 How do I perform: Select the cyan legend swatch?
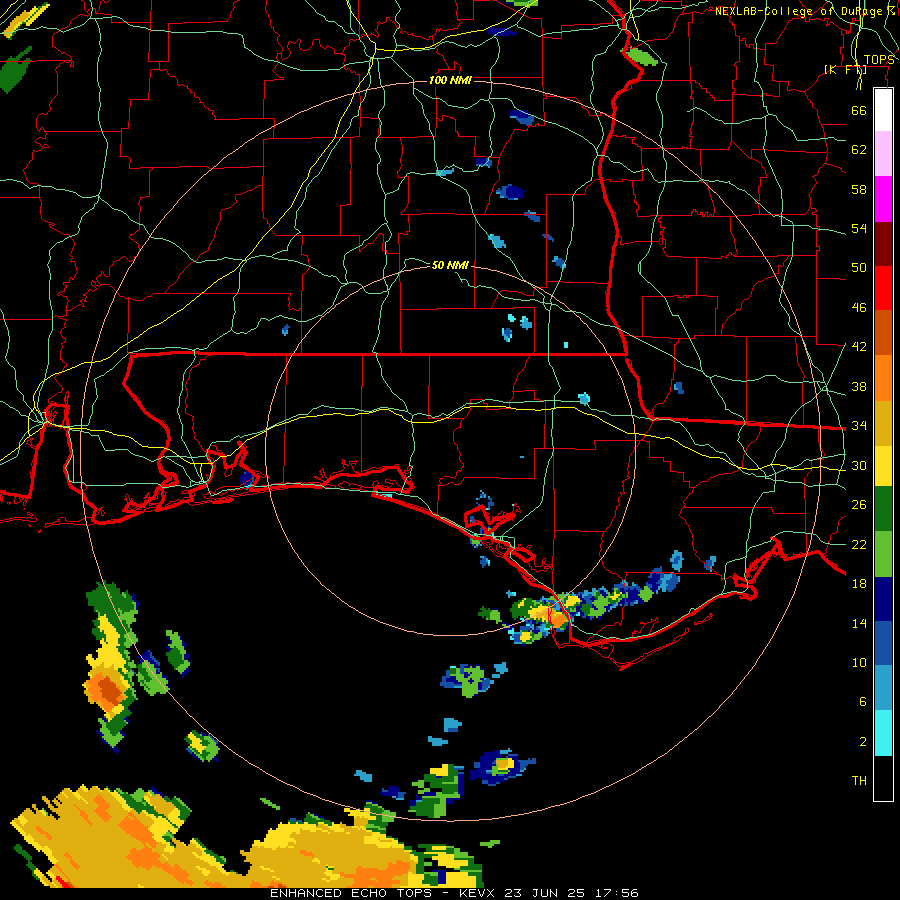[883, 733]
